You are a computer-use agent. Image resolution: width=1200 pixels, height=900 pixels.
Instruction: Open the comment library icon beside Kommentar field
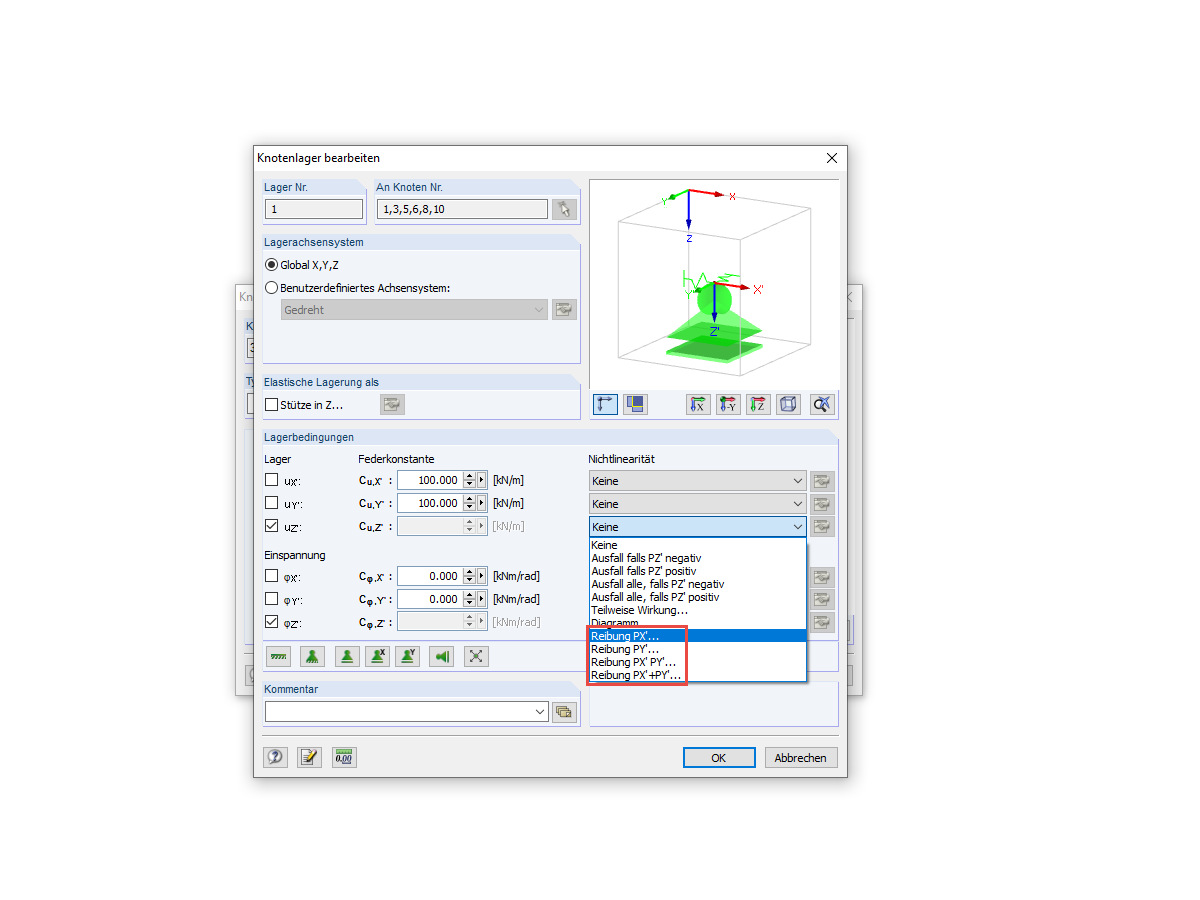(x=563, y=711)
